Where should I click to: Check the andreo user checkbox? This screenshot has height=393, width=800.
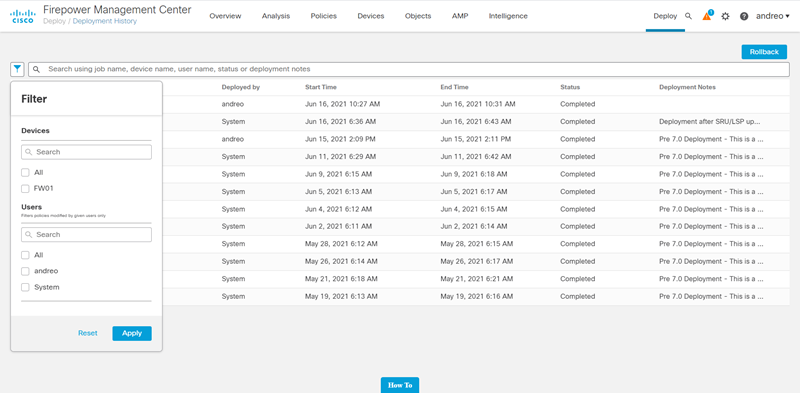click(25, 271)
